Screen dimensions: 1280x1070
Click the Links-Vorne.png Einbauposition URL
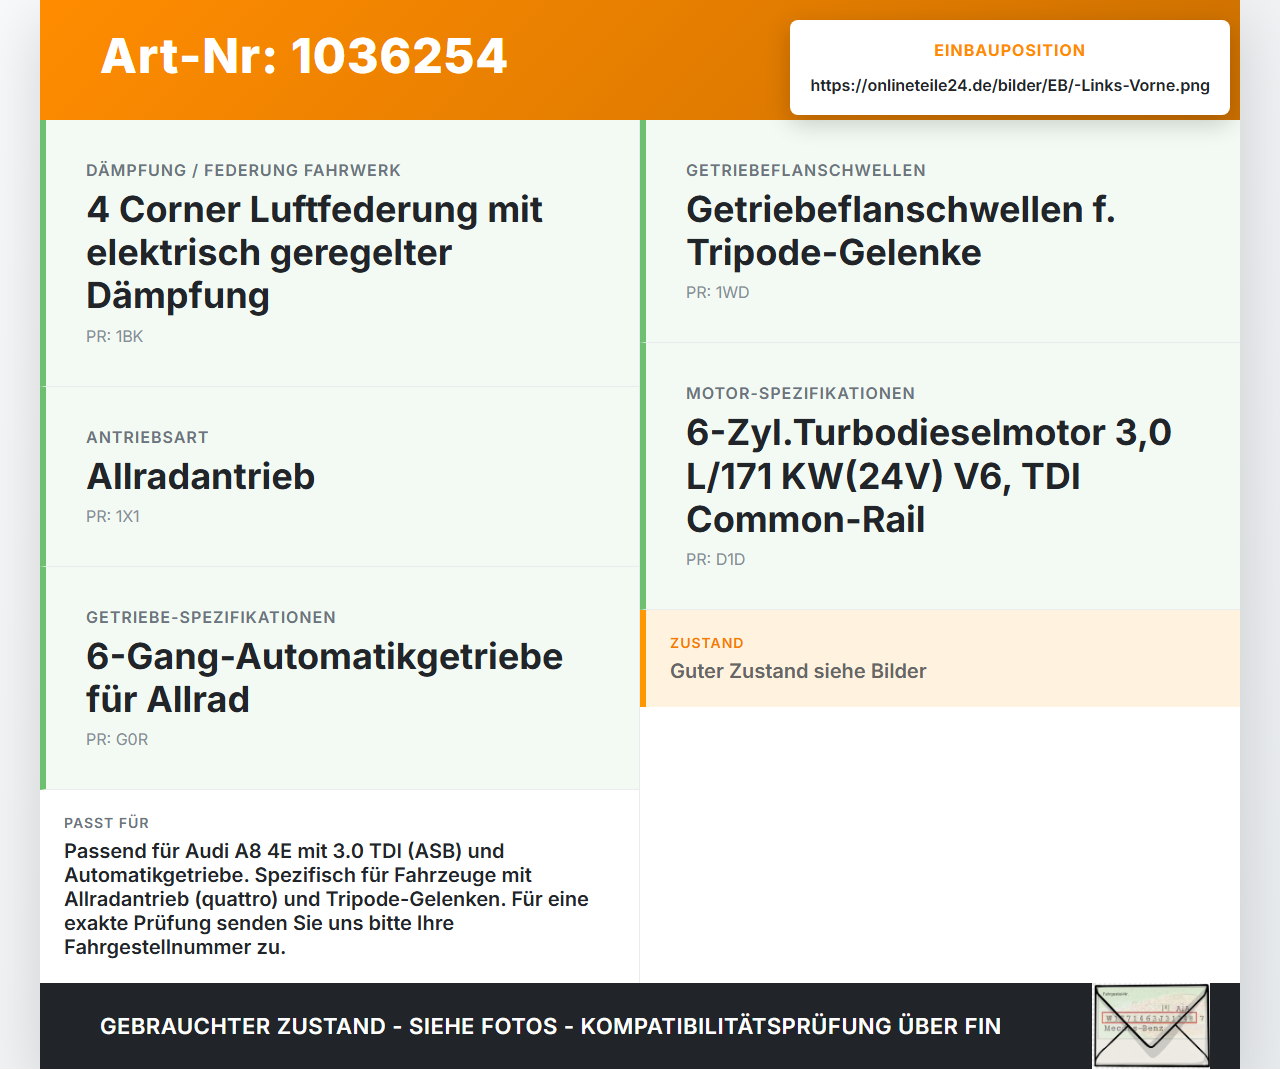pos(1010,85)
